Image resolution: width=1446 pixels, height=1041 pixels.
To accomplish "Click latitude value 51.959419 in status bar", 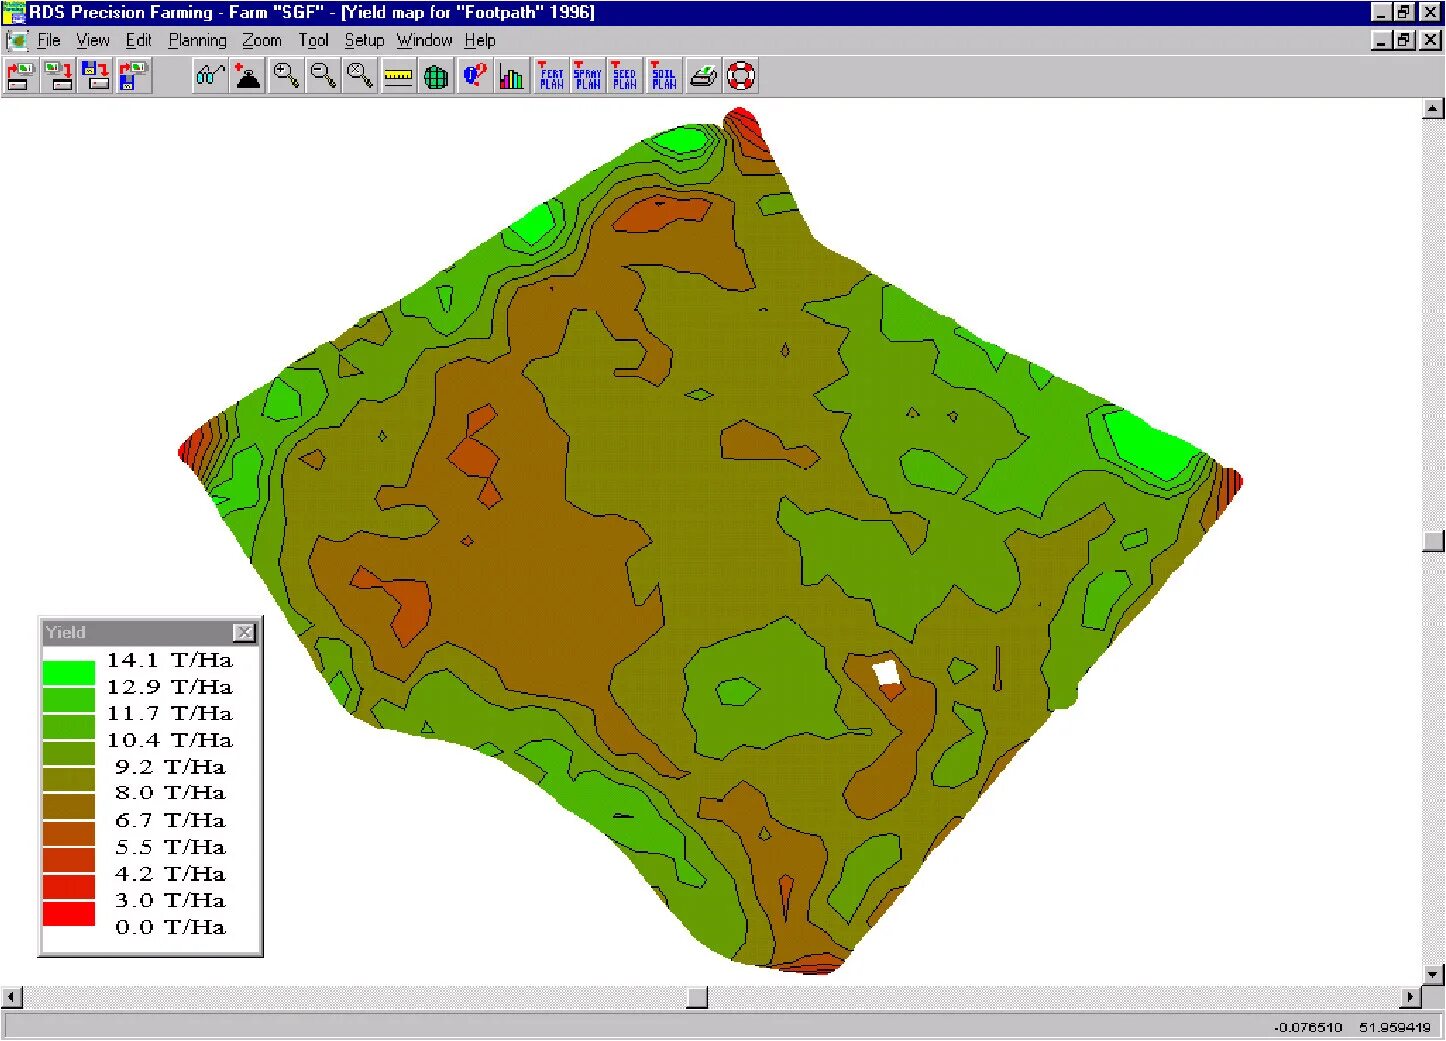I will 1394,1028.
